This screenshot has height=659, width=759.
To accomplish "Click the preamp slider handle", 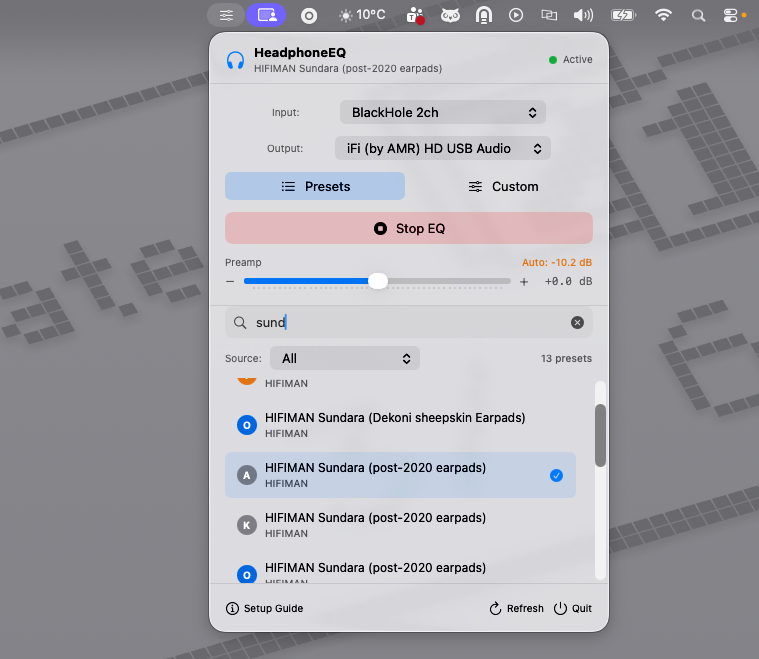I will pyautogui.click(x=378, y=281).
